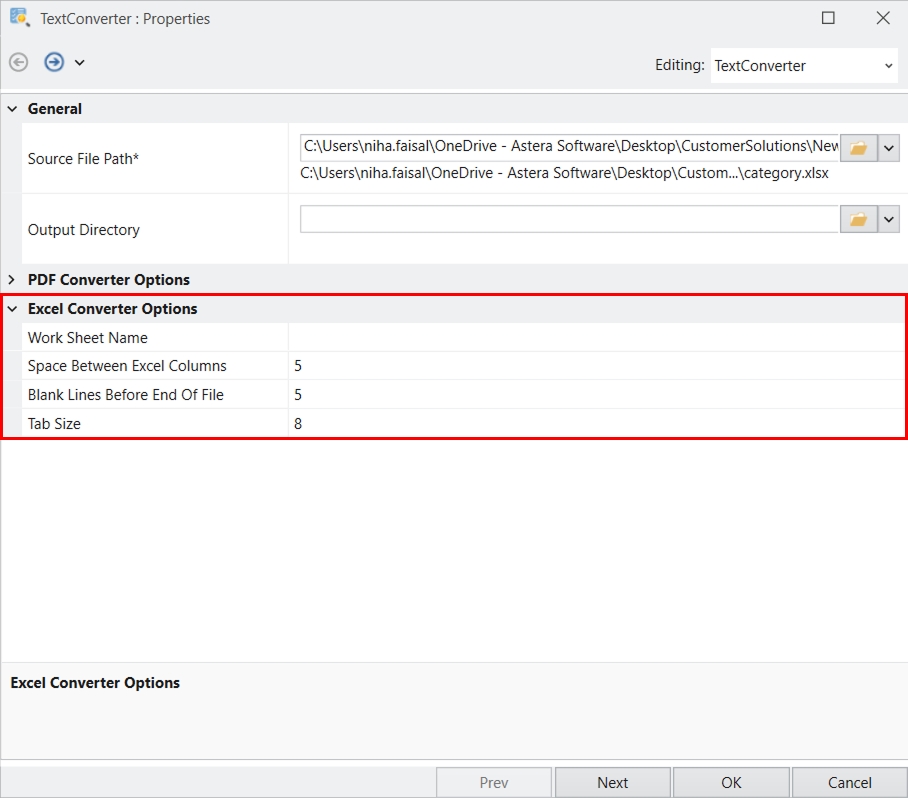Open the navigation history dropdown arrow
Screen dimensions: 908x798
point(80,63)
